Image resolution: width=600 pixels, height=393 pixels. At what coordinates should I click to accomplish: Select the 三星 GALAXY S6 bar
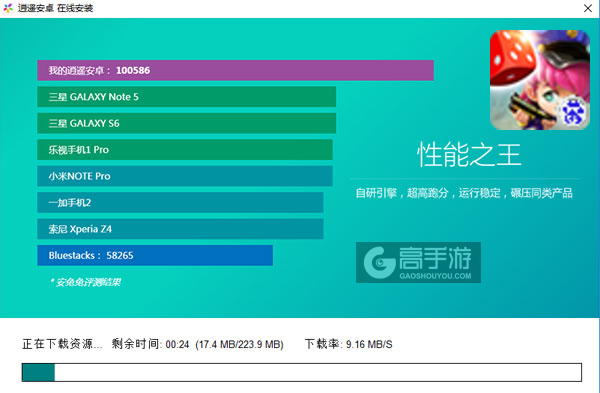186,123
